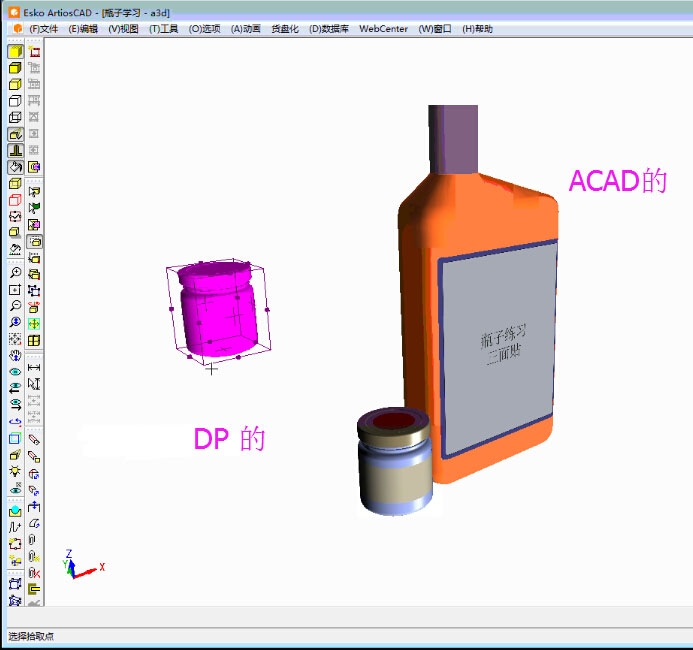Click the Zoom Out magnifier tool
This screenshot has height=650, width=693.
tap(15, 306)
